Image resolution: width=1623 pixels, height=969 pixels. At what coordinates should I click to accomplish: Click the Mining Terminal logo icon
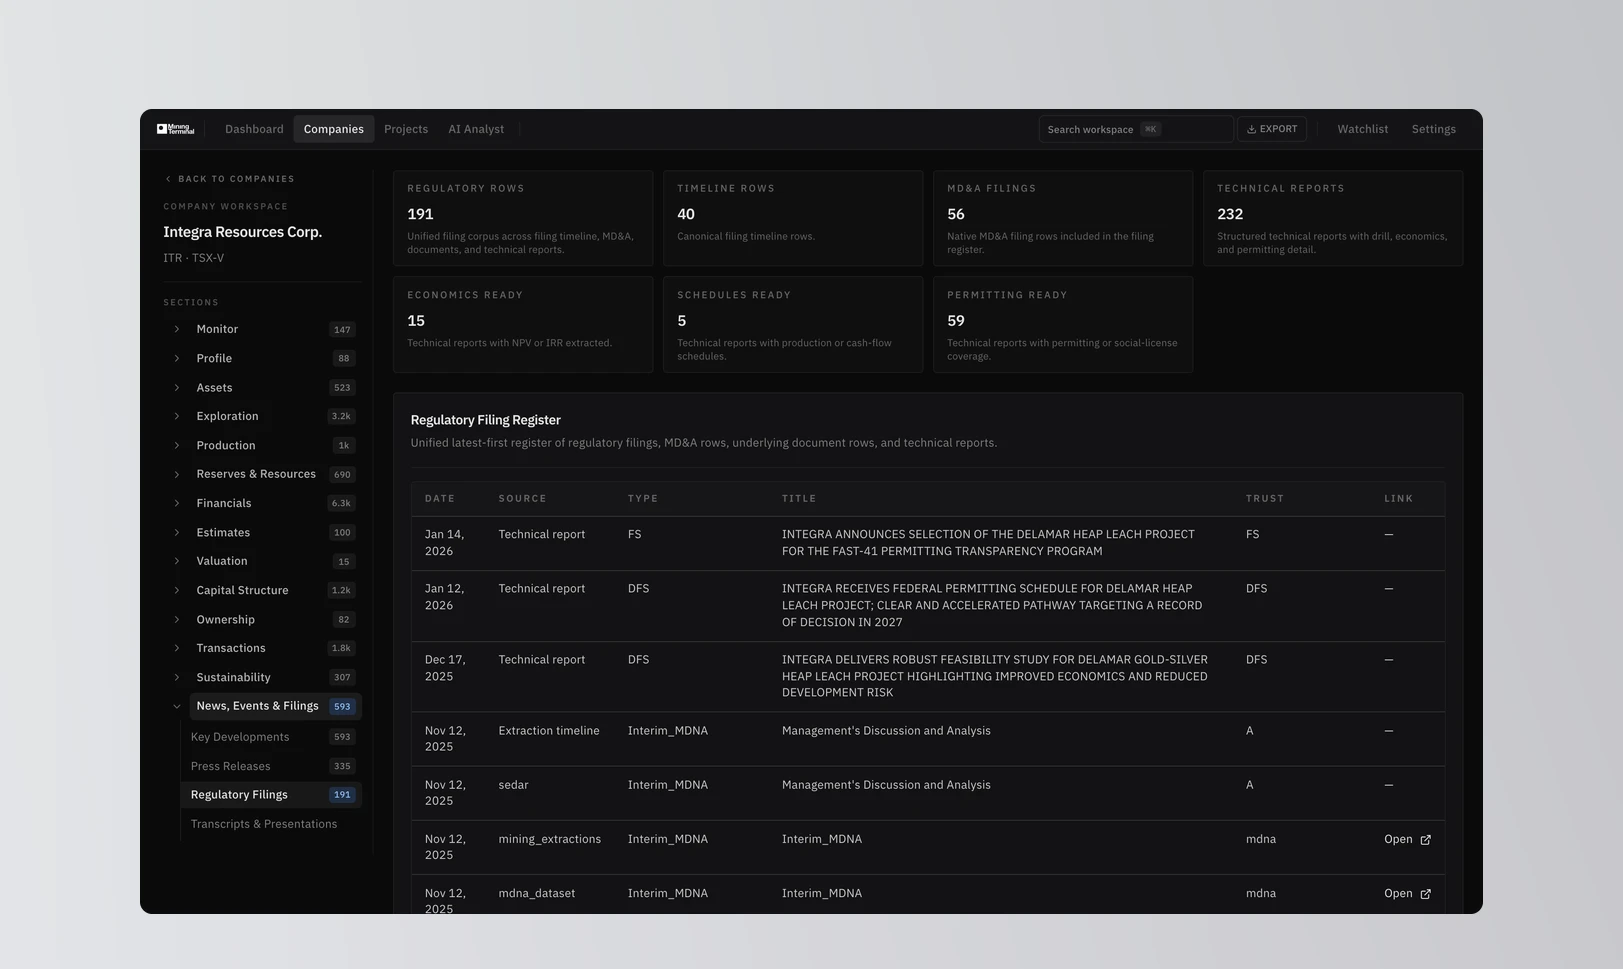pyautogui.click(x=175, y=129)
